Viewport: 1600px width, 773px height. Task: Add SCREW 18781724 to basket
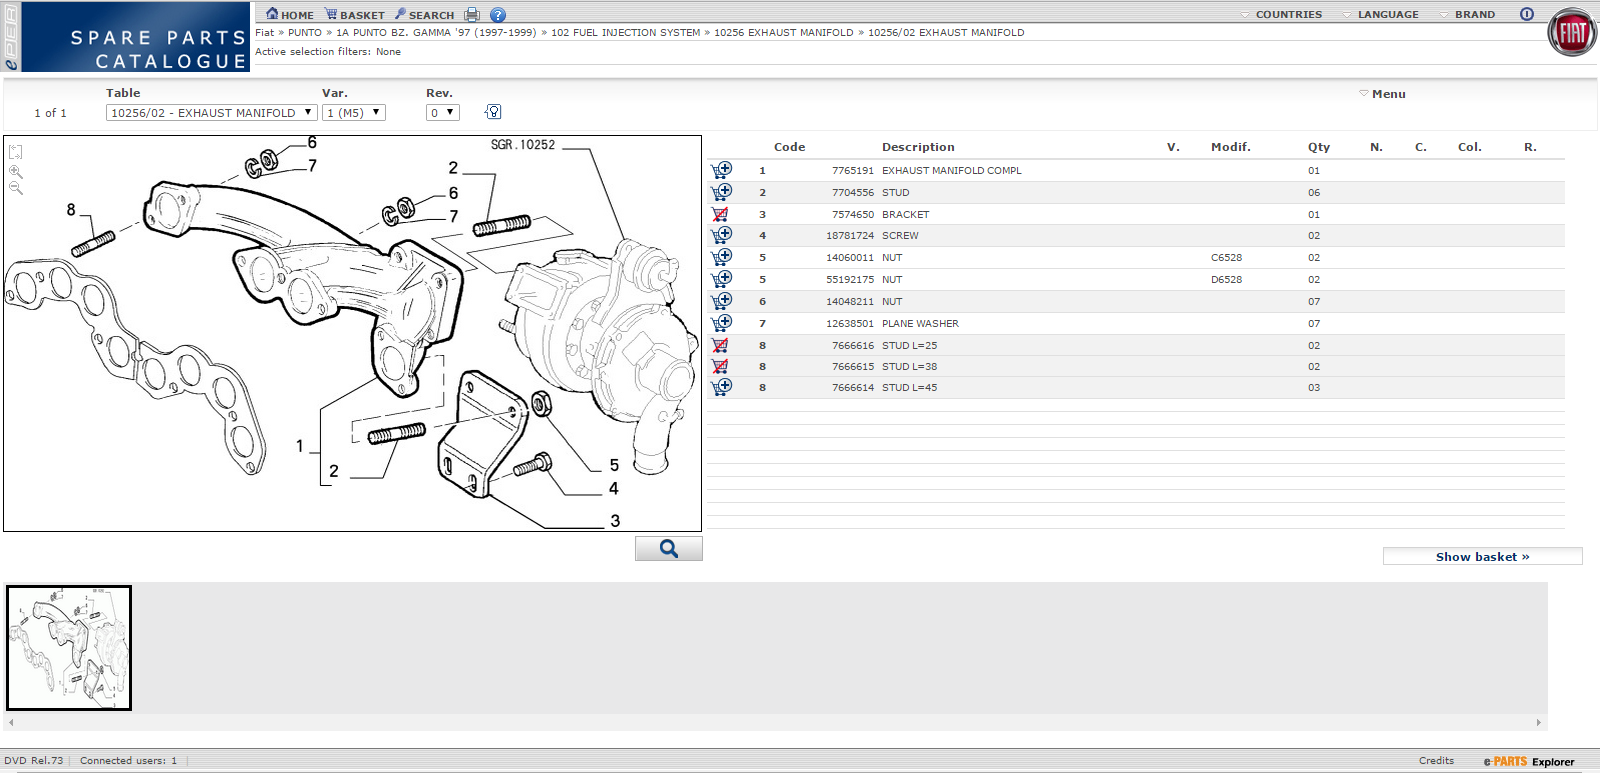721,235
